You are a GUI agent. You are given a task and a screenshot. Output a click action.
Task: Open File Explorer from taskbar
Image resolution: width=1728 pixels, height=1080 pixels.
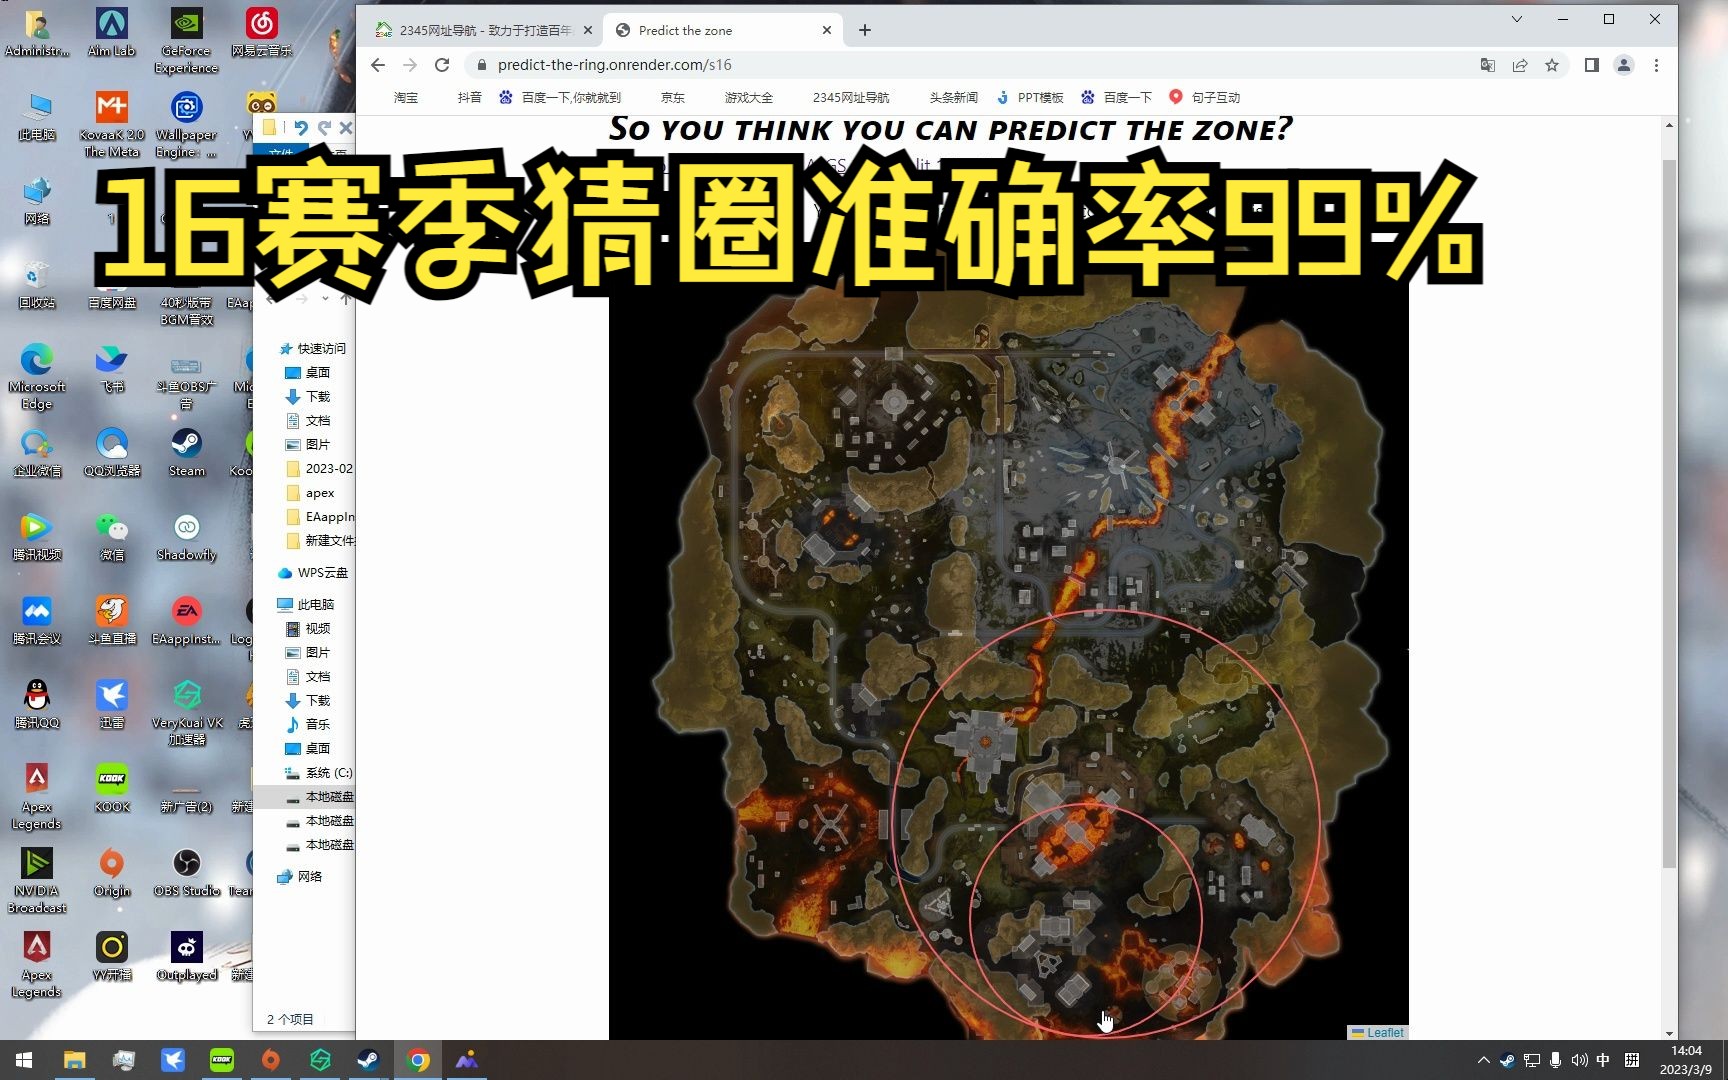coord(74,1060)
